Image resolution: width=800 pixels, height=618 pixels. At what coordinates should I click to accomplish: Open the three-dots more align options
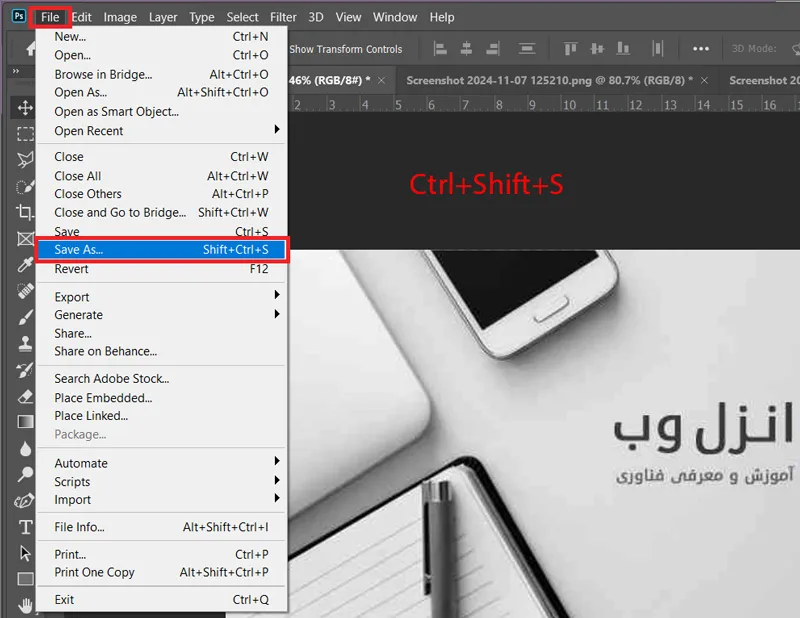click(701, 49)
